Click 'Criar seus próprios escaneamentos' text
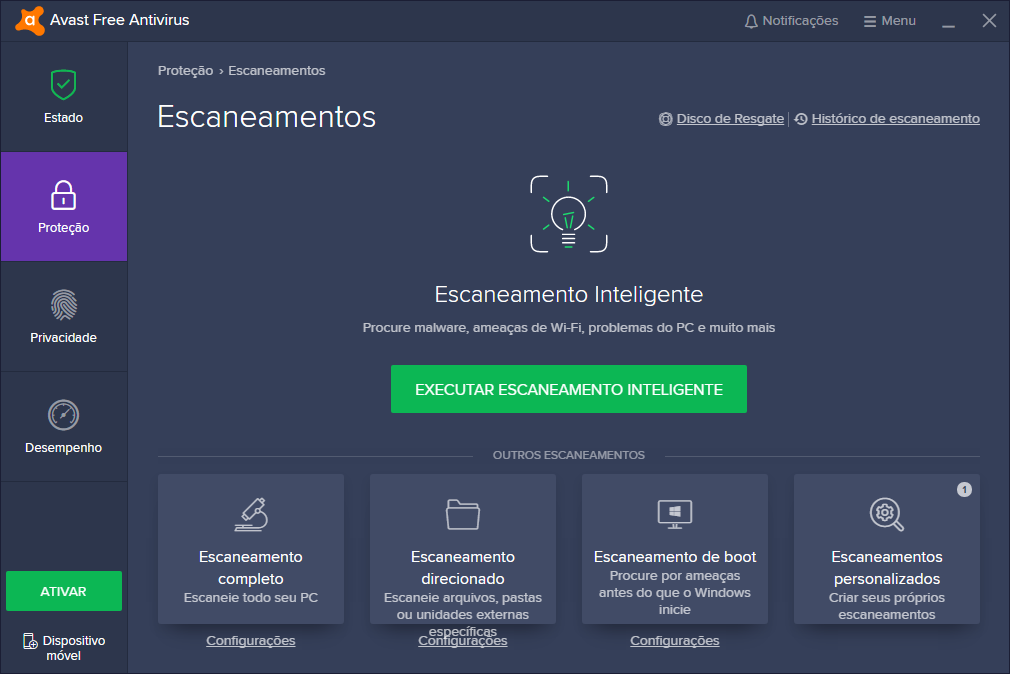 pos(886,606)
